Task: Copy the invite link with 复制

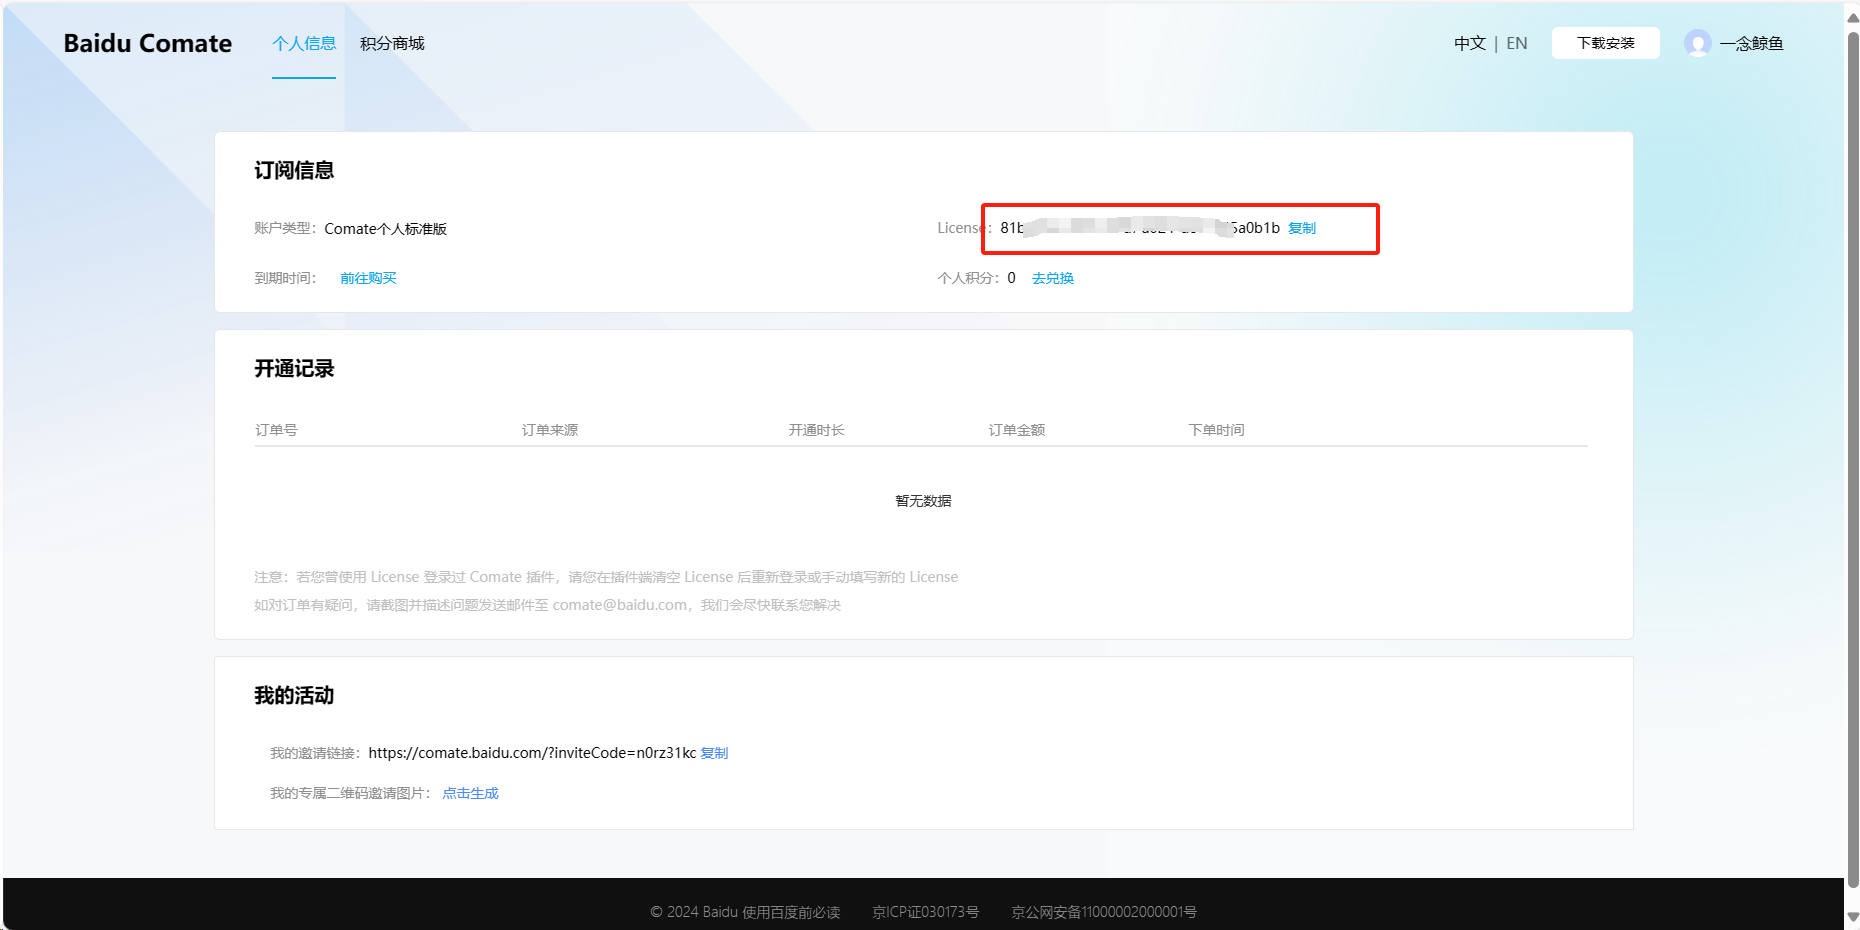Action: [x=714, y=753]
